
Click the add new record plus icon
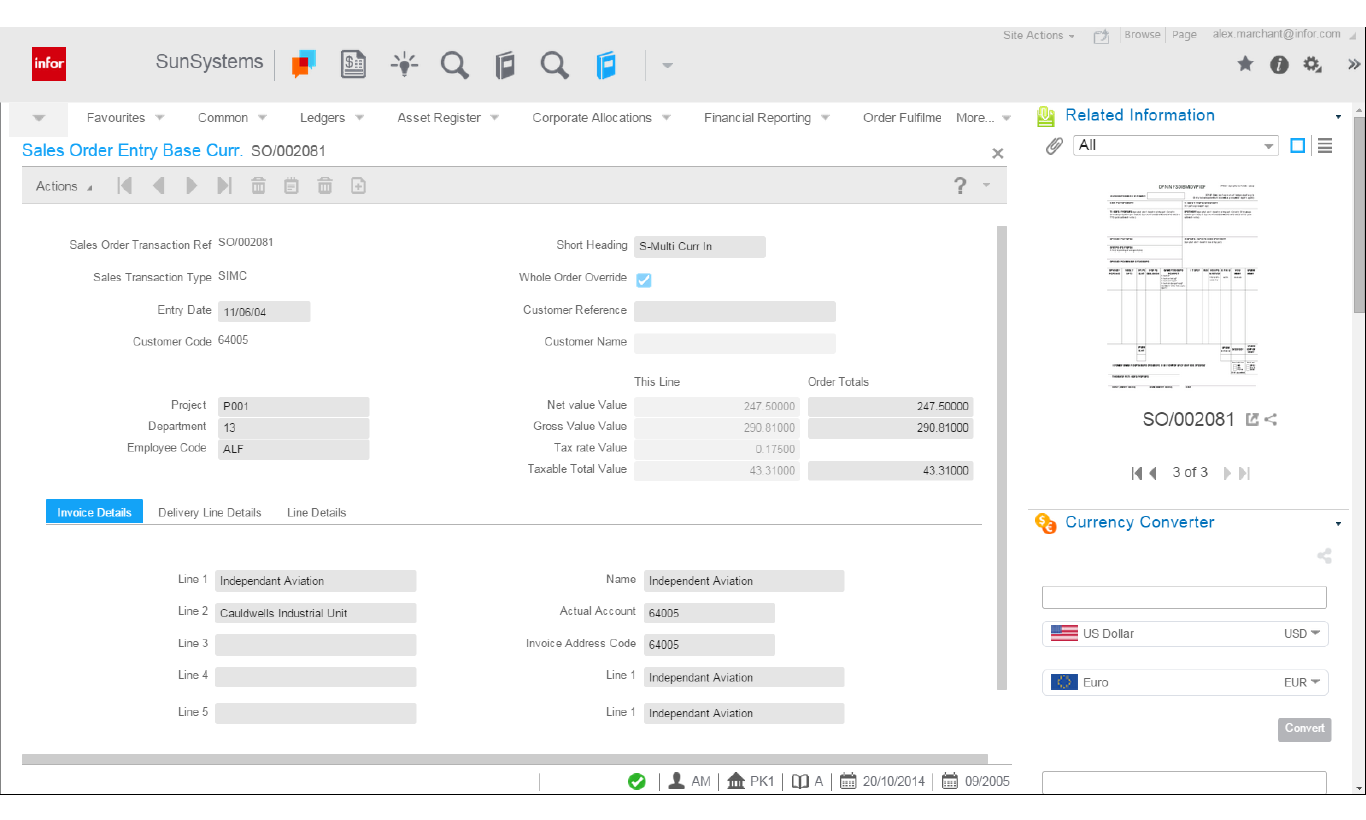point(358,185)
